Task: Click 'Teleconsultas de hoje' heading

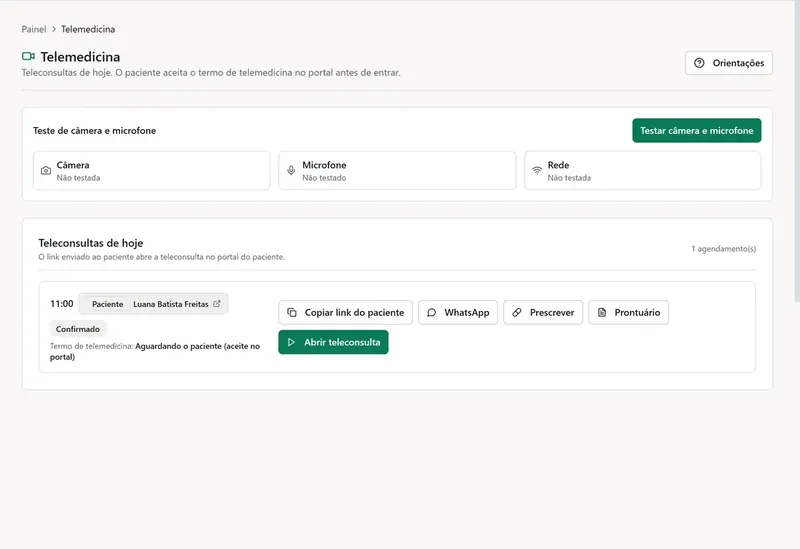Action: pos(91,243)
